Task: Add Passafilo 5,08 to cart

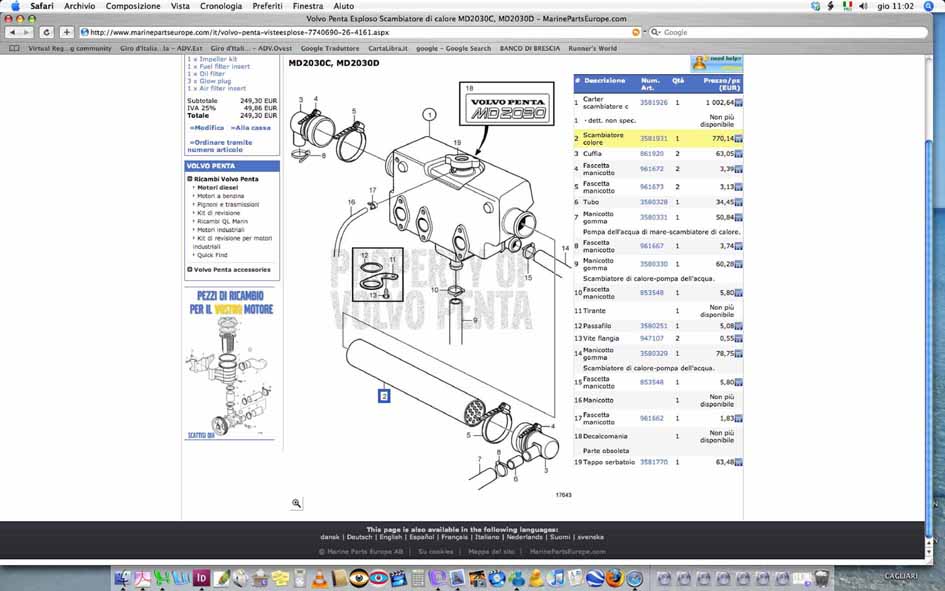Action: [739, 326]
